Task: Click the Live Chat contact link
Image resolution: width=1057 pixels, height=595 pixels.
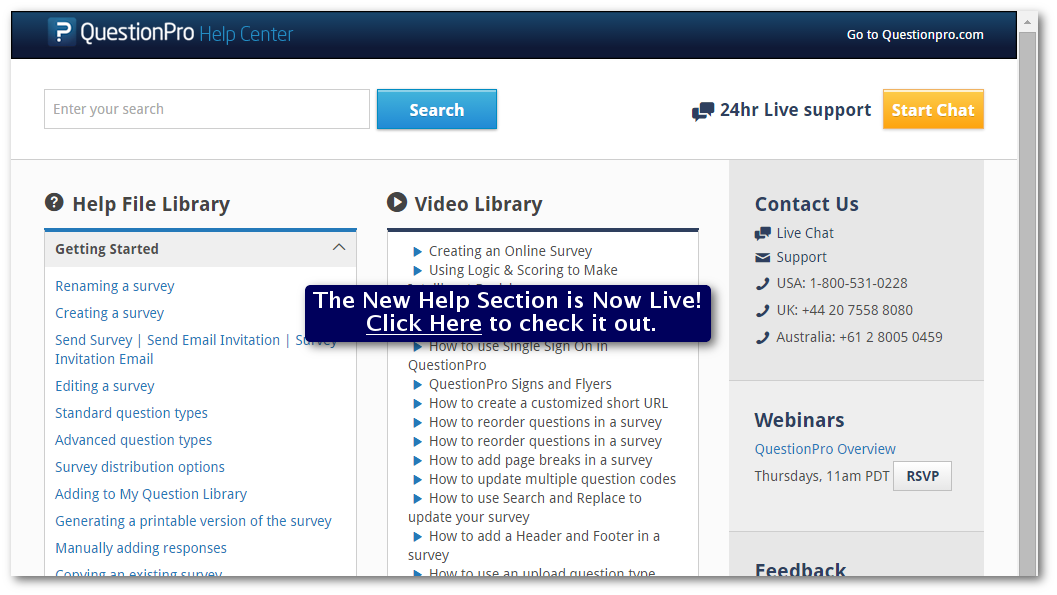Action: click(805, 233)
